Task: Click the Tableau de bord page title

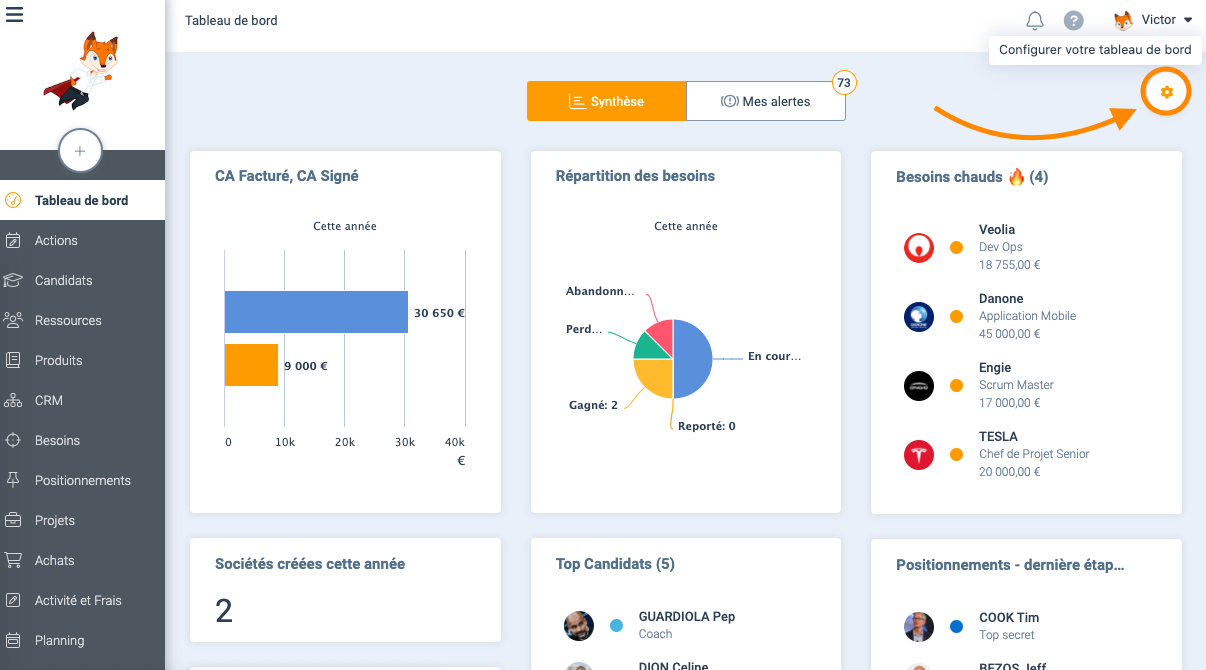Action: [x=231, y=20]
